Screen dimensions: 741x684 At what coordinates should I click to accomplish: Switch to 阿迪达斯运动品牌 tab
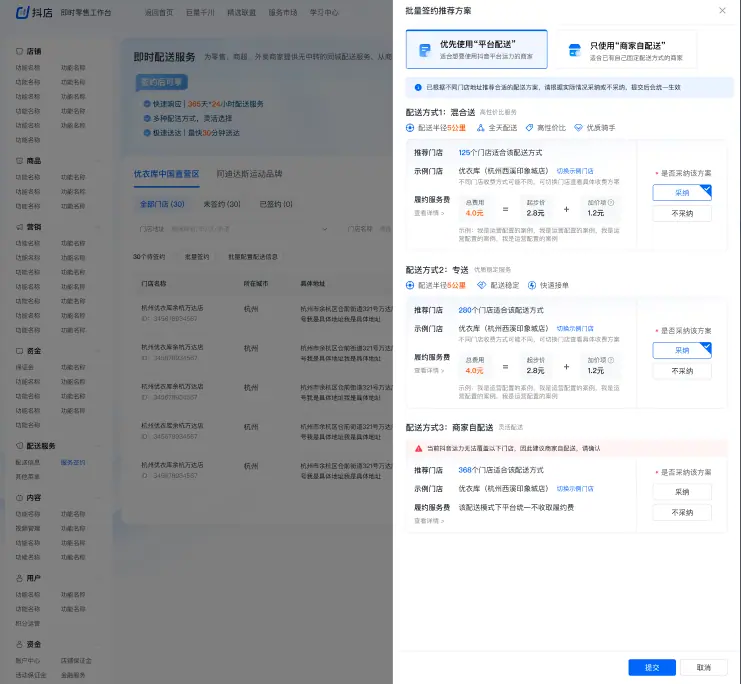tap(249, 174)
